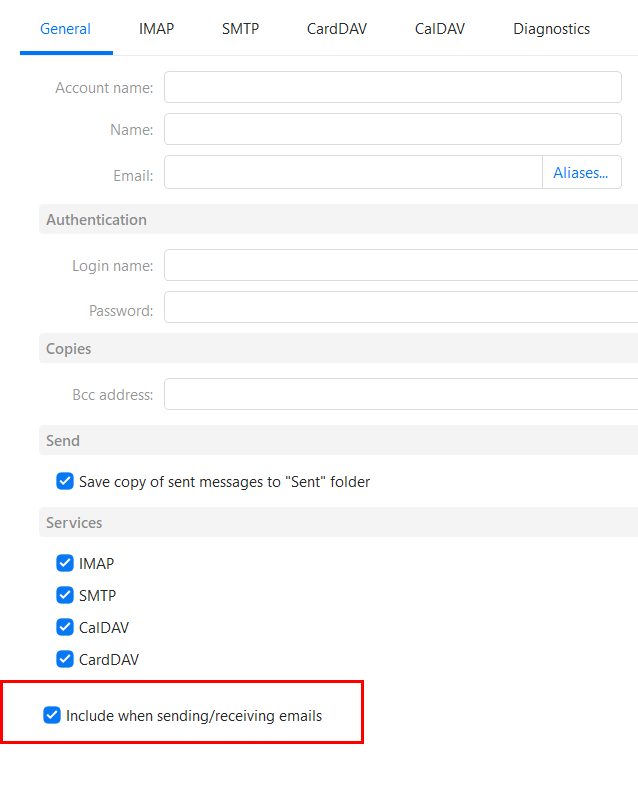Go to the CalDAV tab
This screenshot has height=787, width=638.
[440, 29]
